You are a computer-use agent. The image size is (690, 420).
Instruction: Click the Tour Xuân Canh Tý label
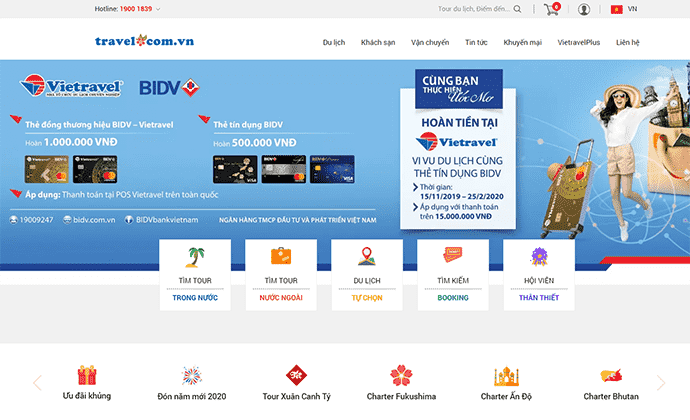coord(296,396)
